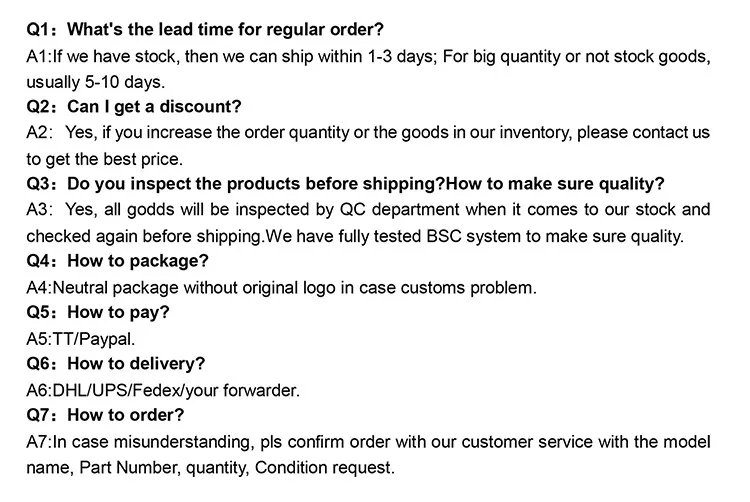
Task: Select the Q4 'How to package?' heading
Action: click(x=117, y=261)
